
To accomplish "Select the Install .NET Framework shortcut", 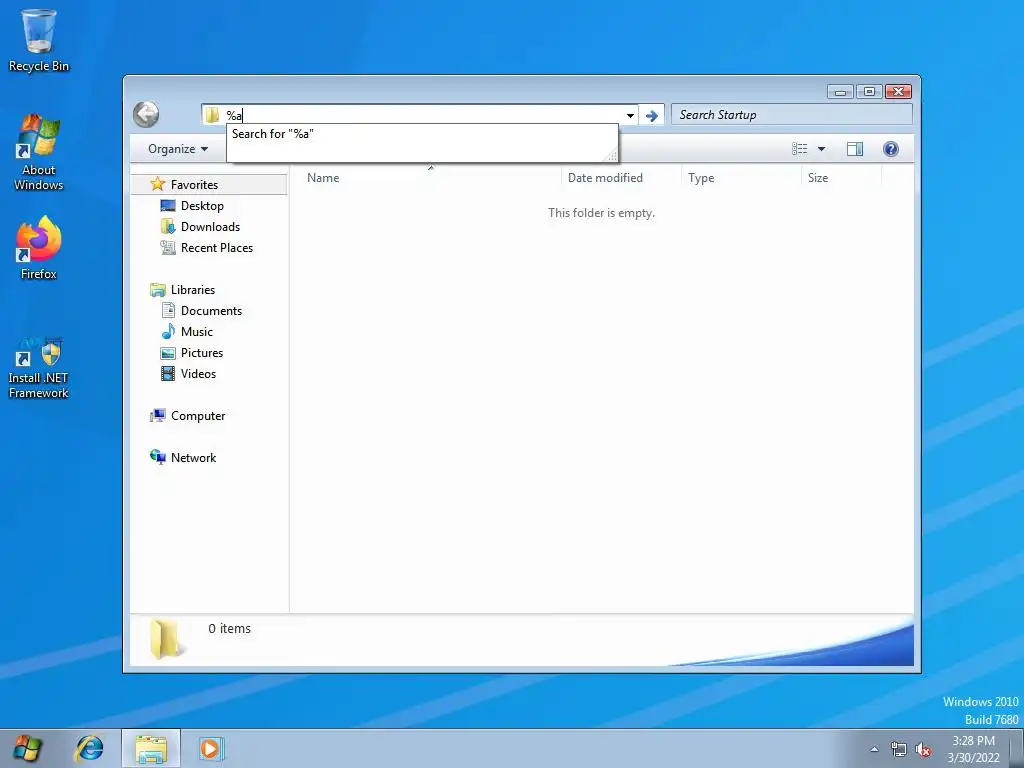I will coord(39,367).
